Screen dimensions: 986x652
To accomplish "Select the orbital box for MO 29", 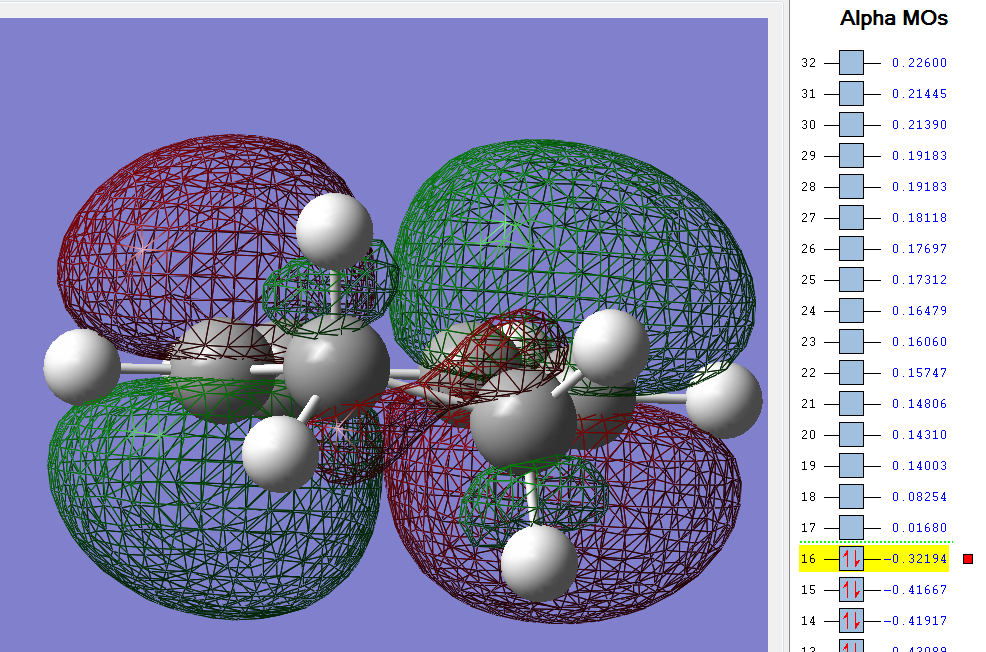I will click(851, 156).
